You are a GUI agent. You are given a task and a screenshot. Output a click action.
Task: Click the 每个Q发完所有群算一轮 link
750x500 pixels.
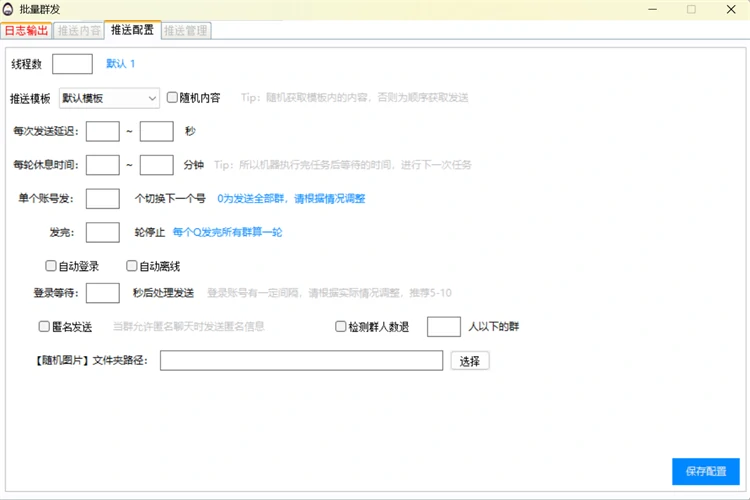tap(228, 233)
